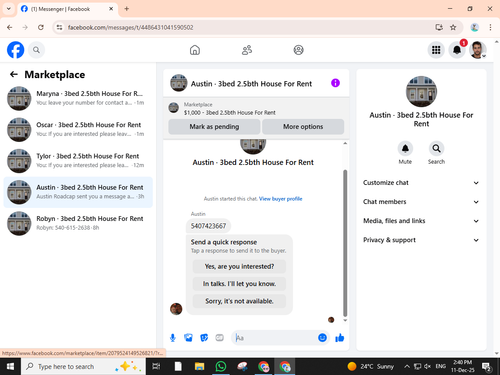Open the Notifications bell icon
This screenshot has width=500, height=375.
[x=457, y=50]
